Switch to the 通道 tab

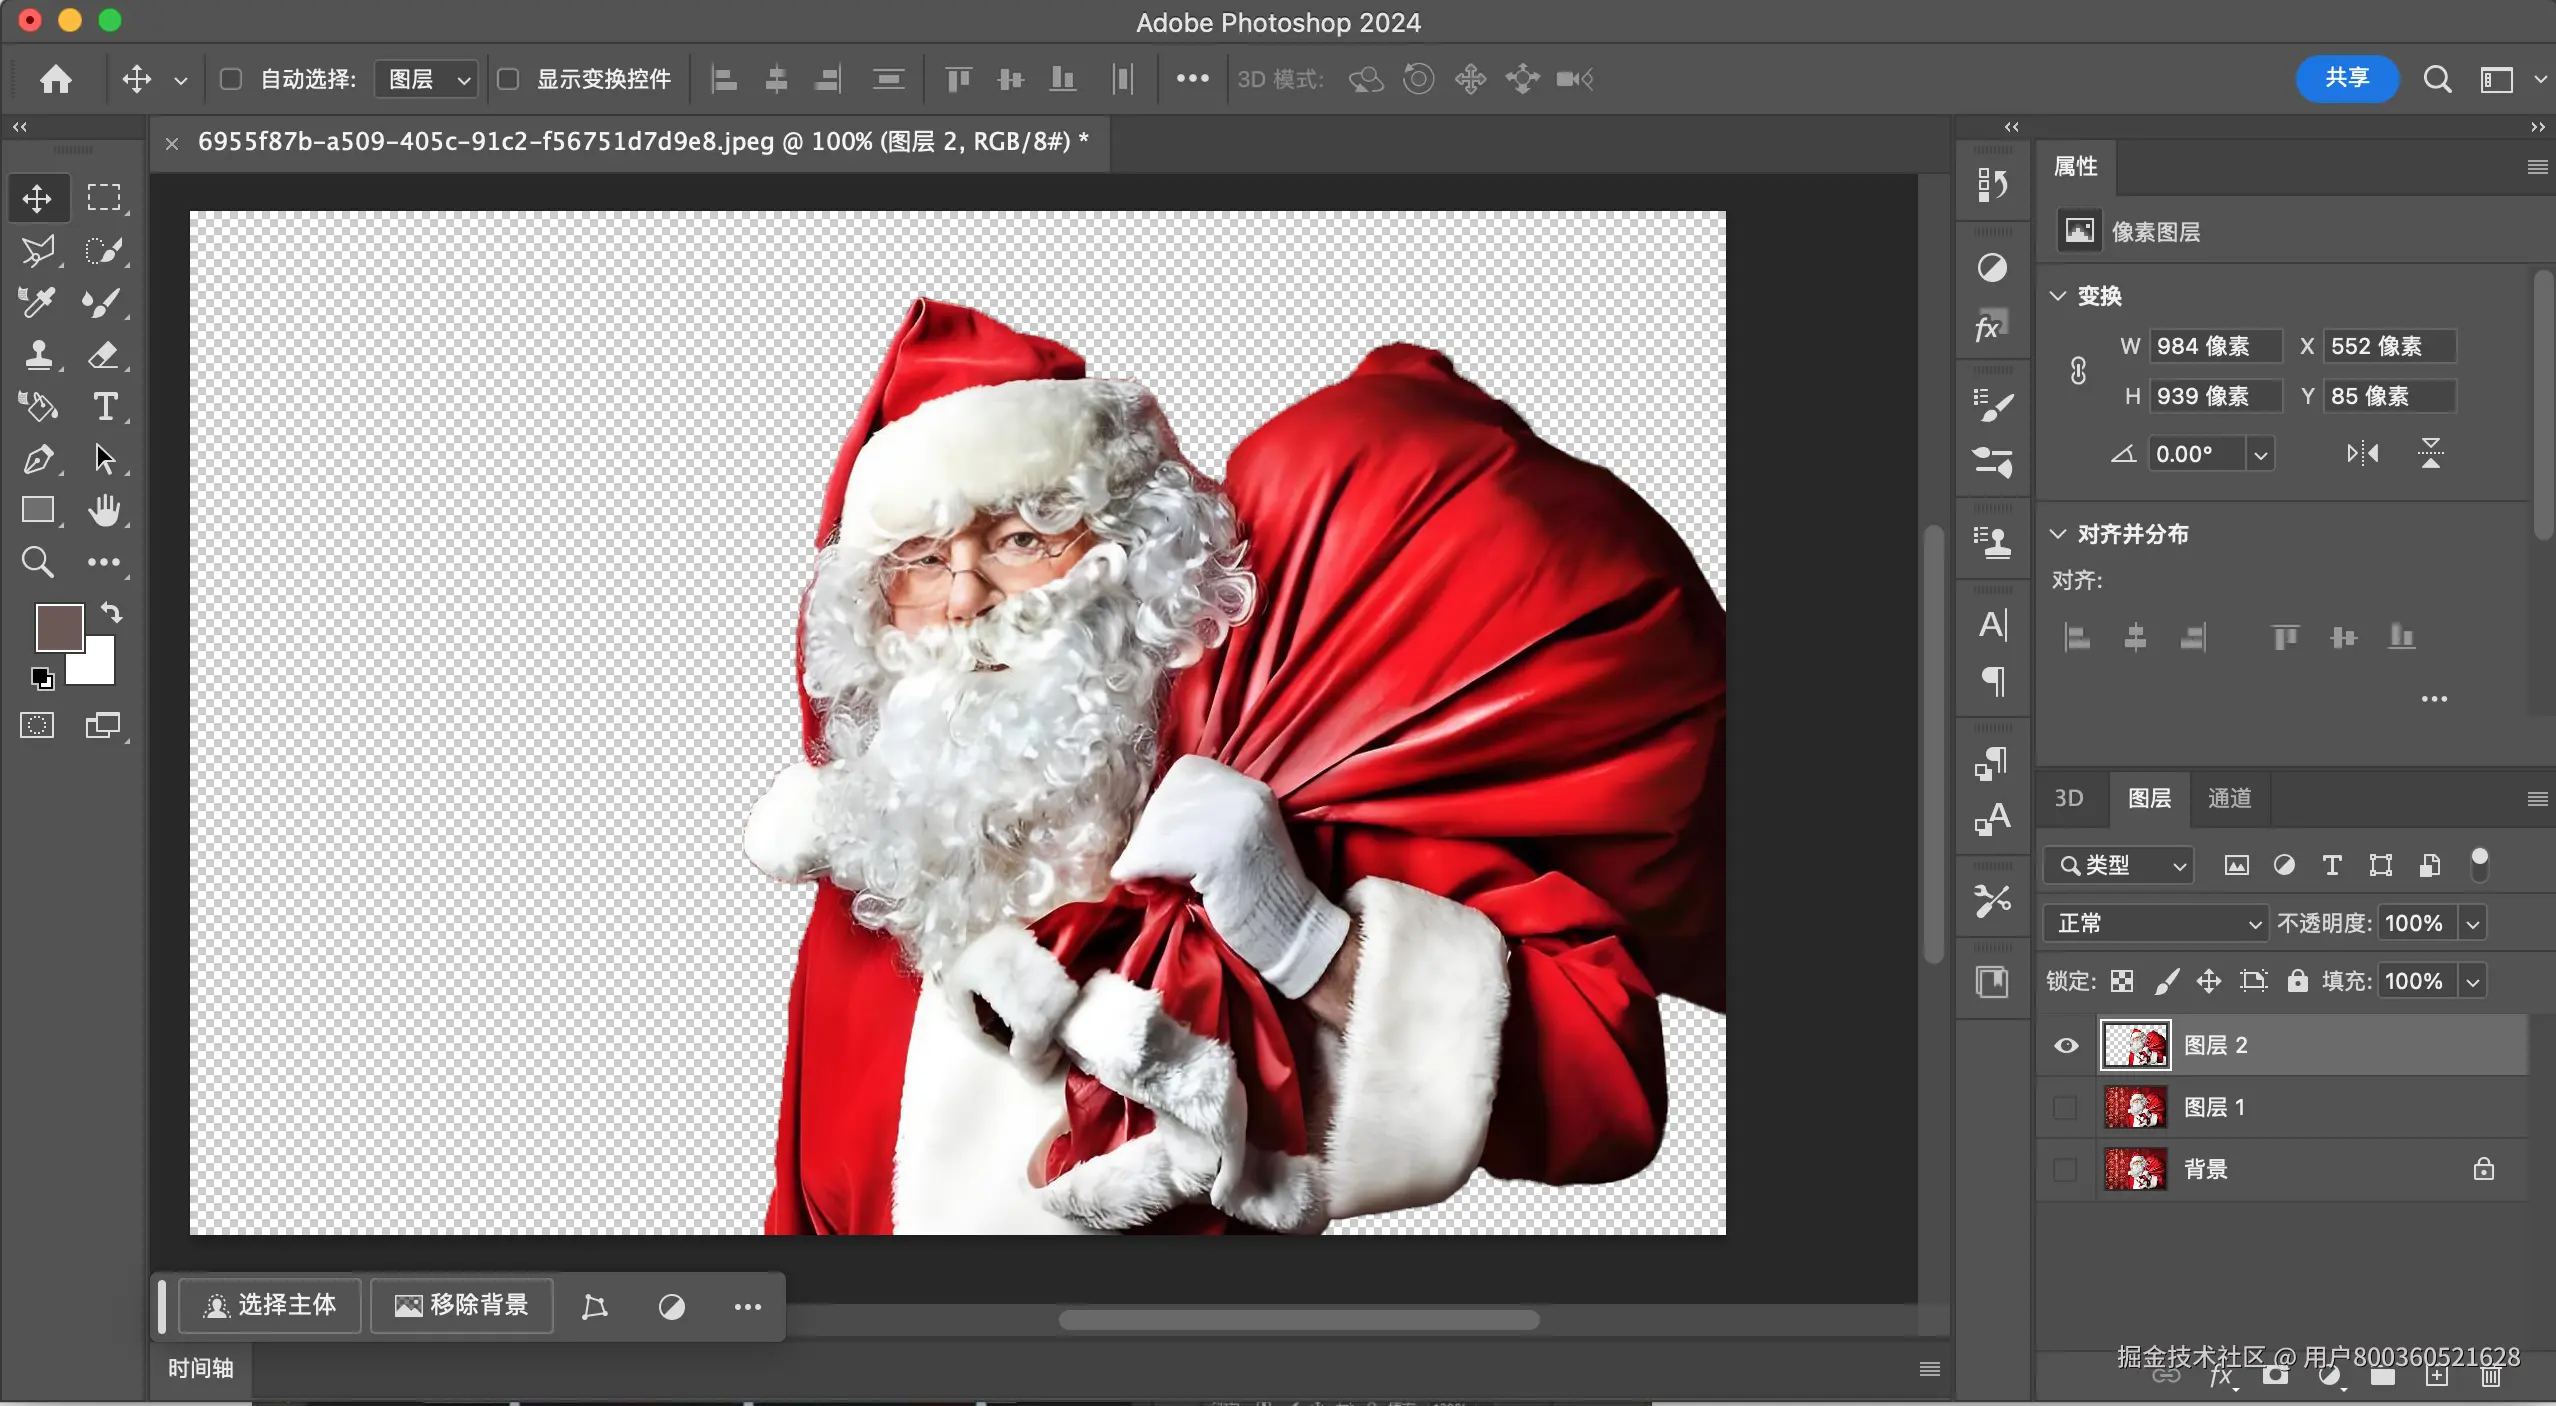pyautogui.click(x=2229, y=799)
